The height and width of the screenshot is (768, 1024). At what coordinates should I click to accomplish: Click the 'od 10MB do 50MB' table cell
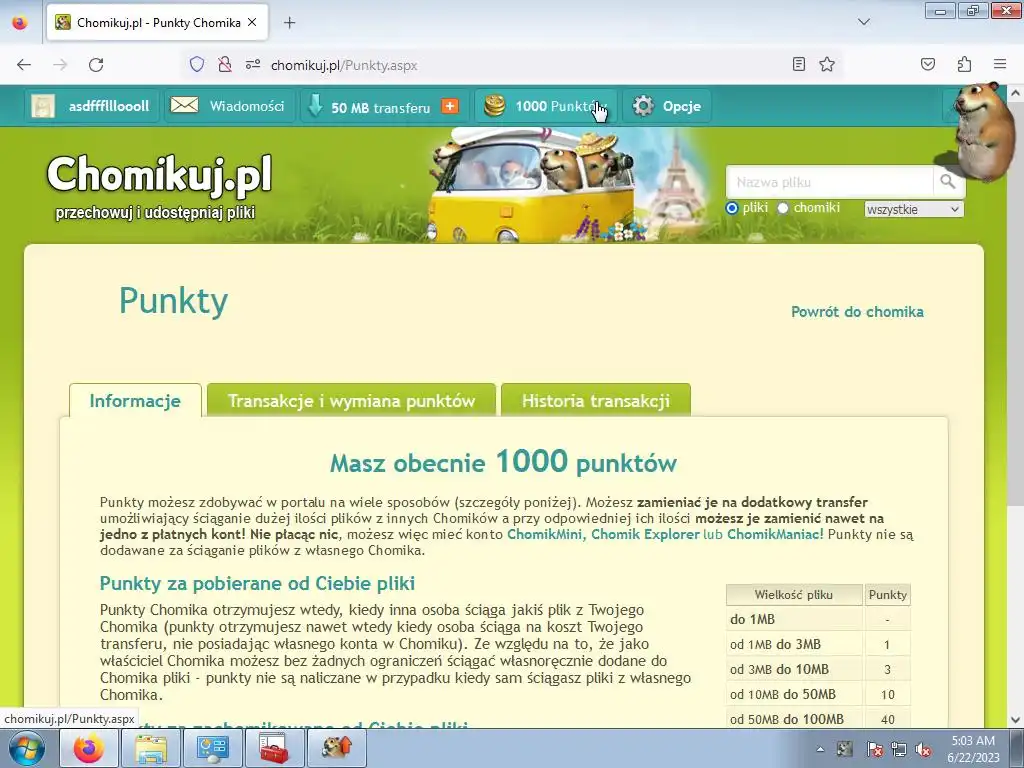(794, 694)
